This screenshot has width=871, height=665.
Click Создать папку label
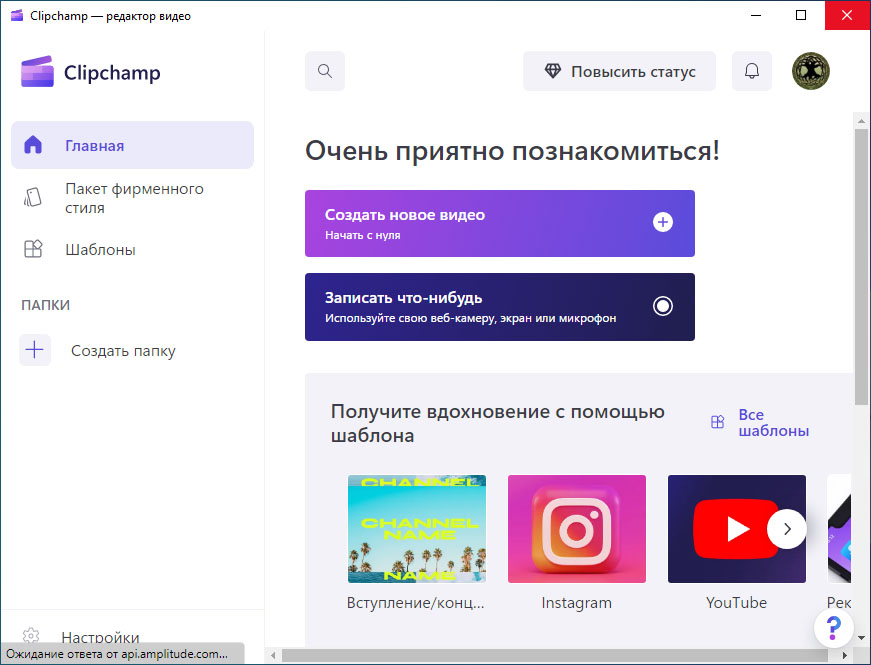pos(123,351)
